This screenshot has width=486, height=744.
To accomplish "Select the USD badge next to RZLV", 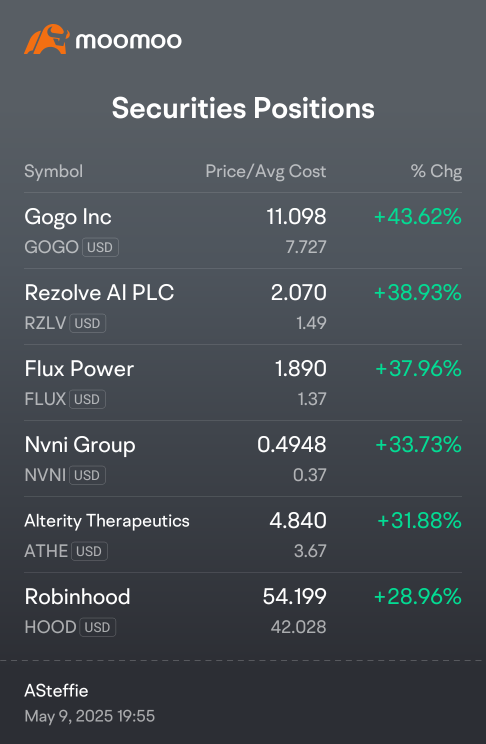I will [87, 323].
